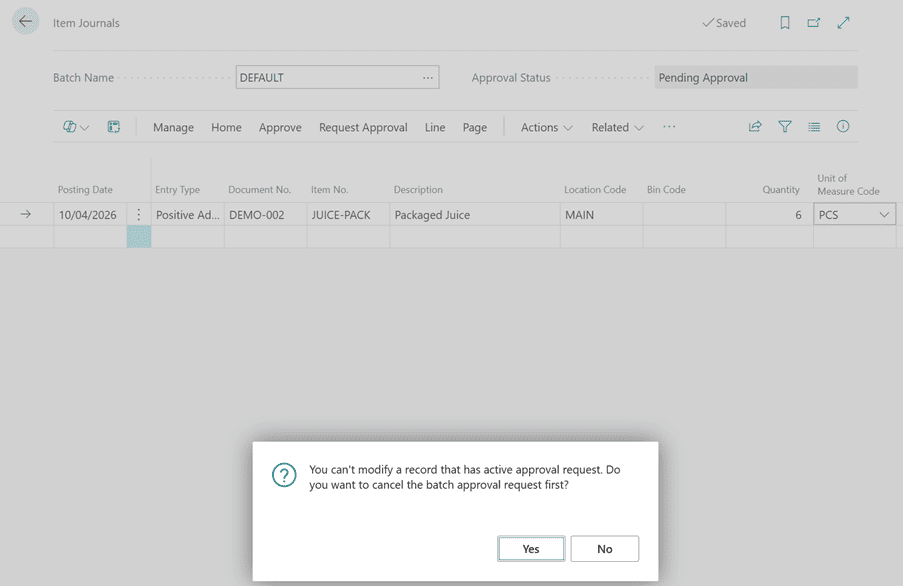Show more options ellipsis in toolbar
Viewport: 903px width, 586px height.
[669, 127]
